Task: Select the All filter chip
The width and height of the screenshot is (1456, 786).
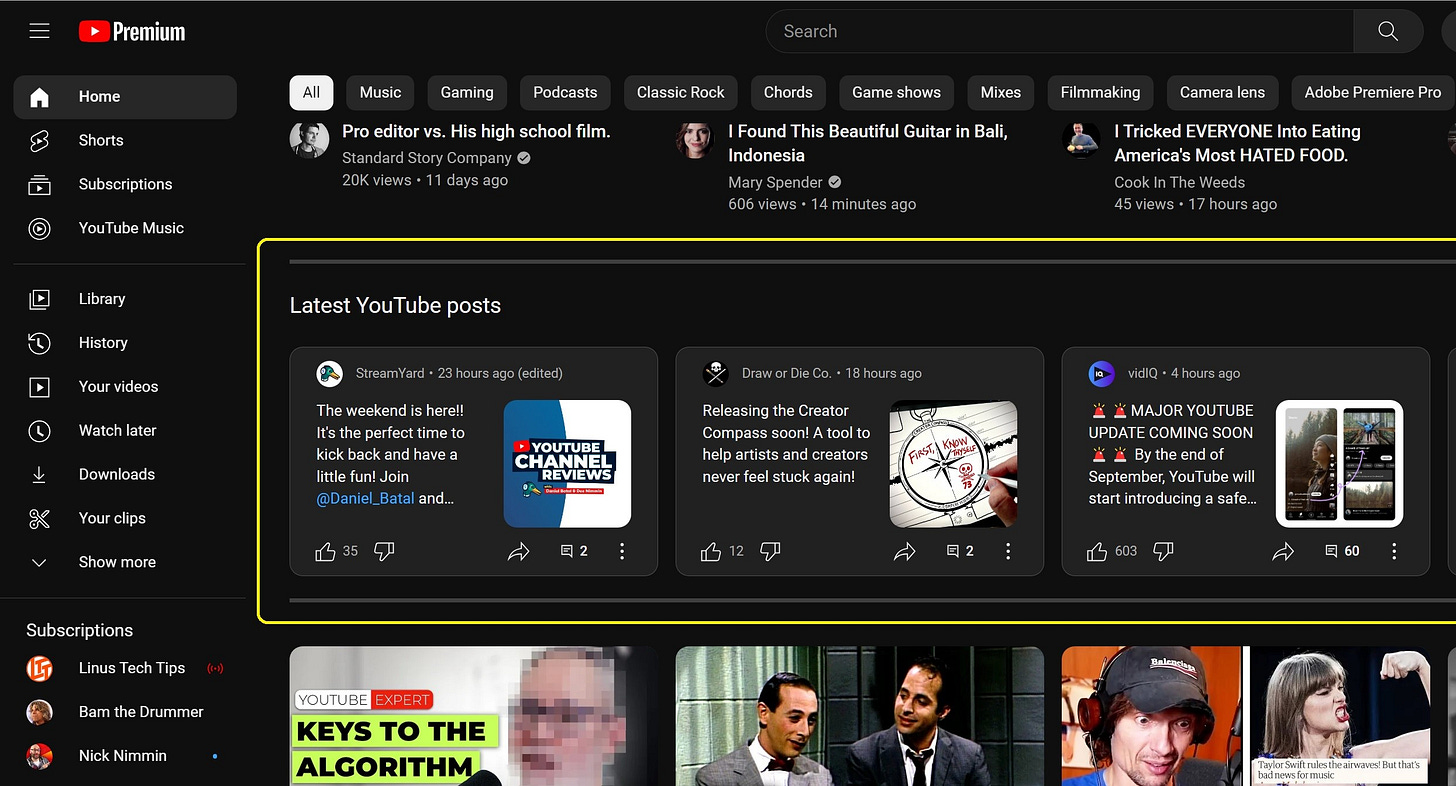Action: [311, 92]
